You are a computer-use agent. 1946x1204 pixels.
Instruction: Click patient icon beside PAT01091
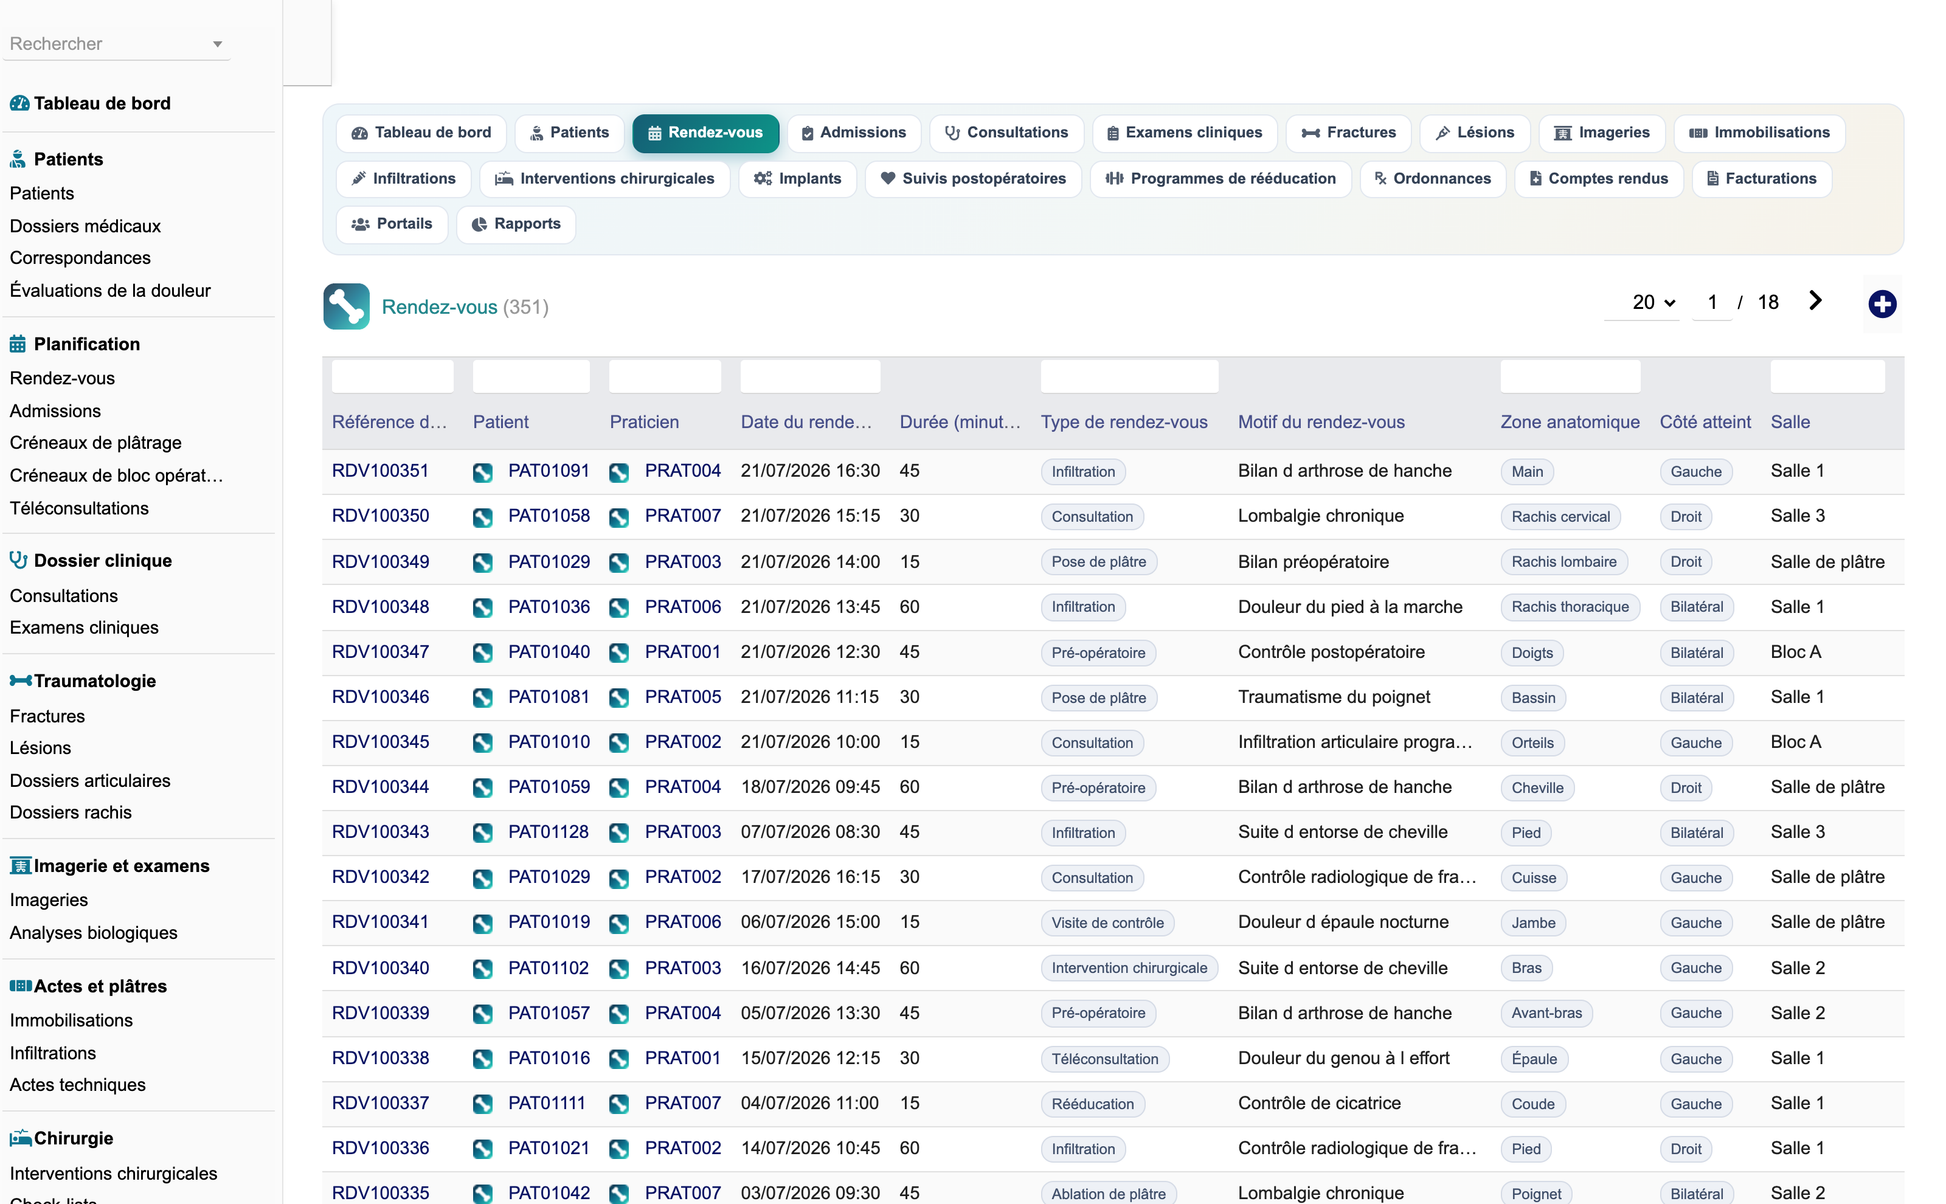483,472
